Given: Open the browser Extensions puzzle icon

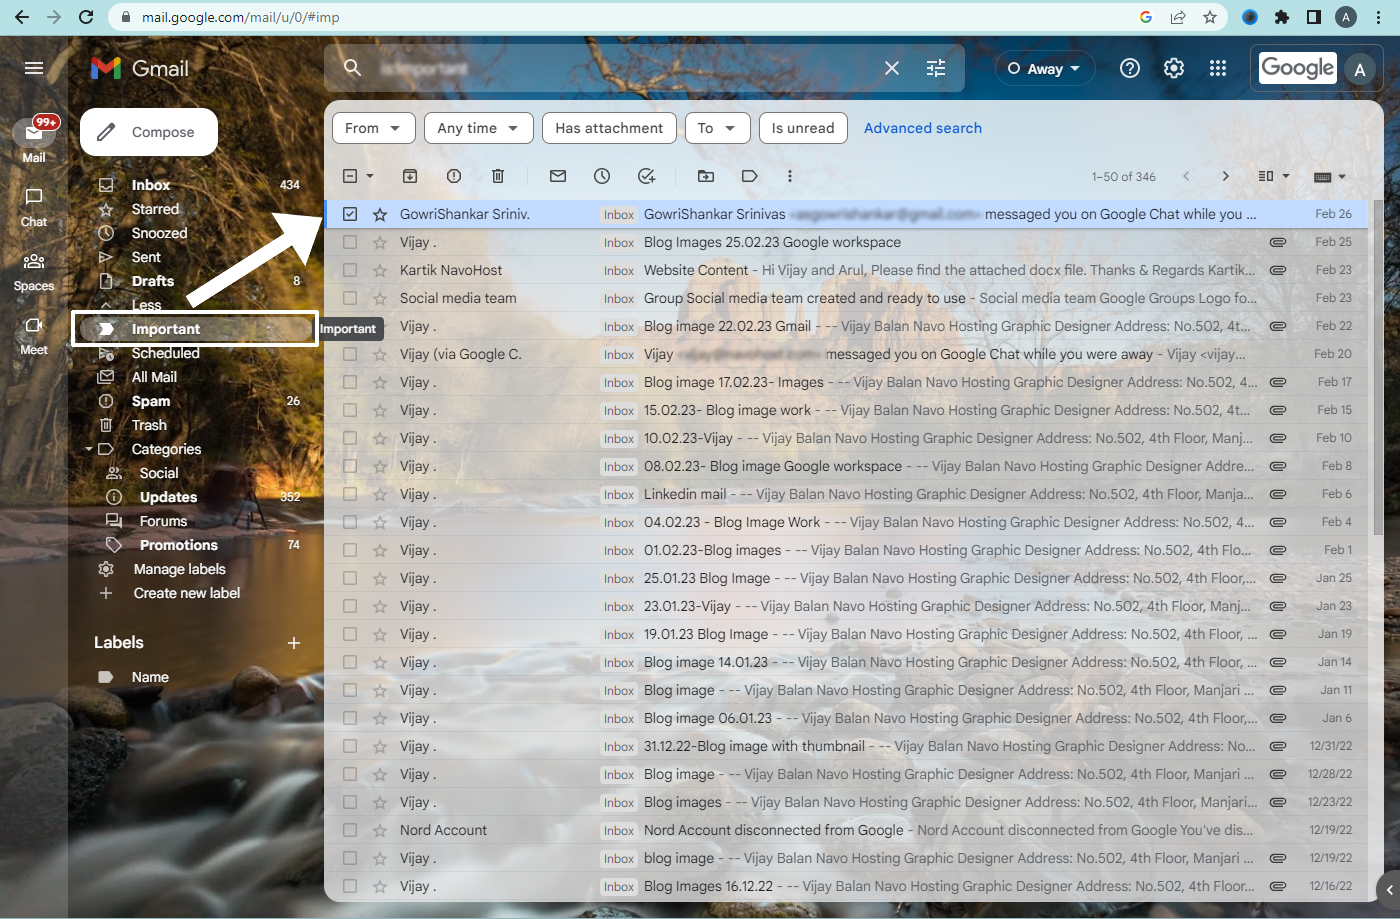Looking at the screenshot, I should (x=1282, y=17).
